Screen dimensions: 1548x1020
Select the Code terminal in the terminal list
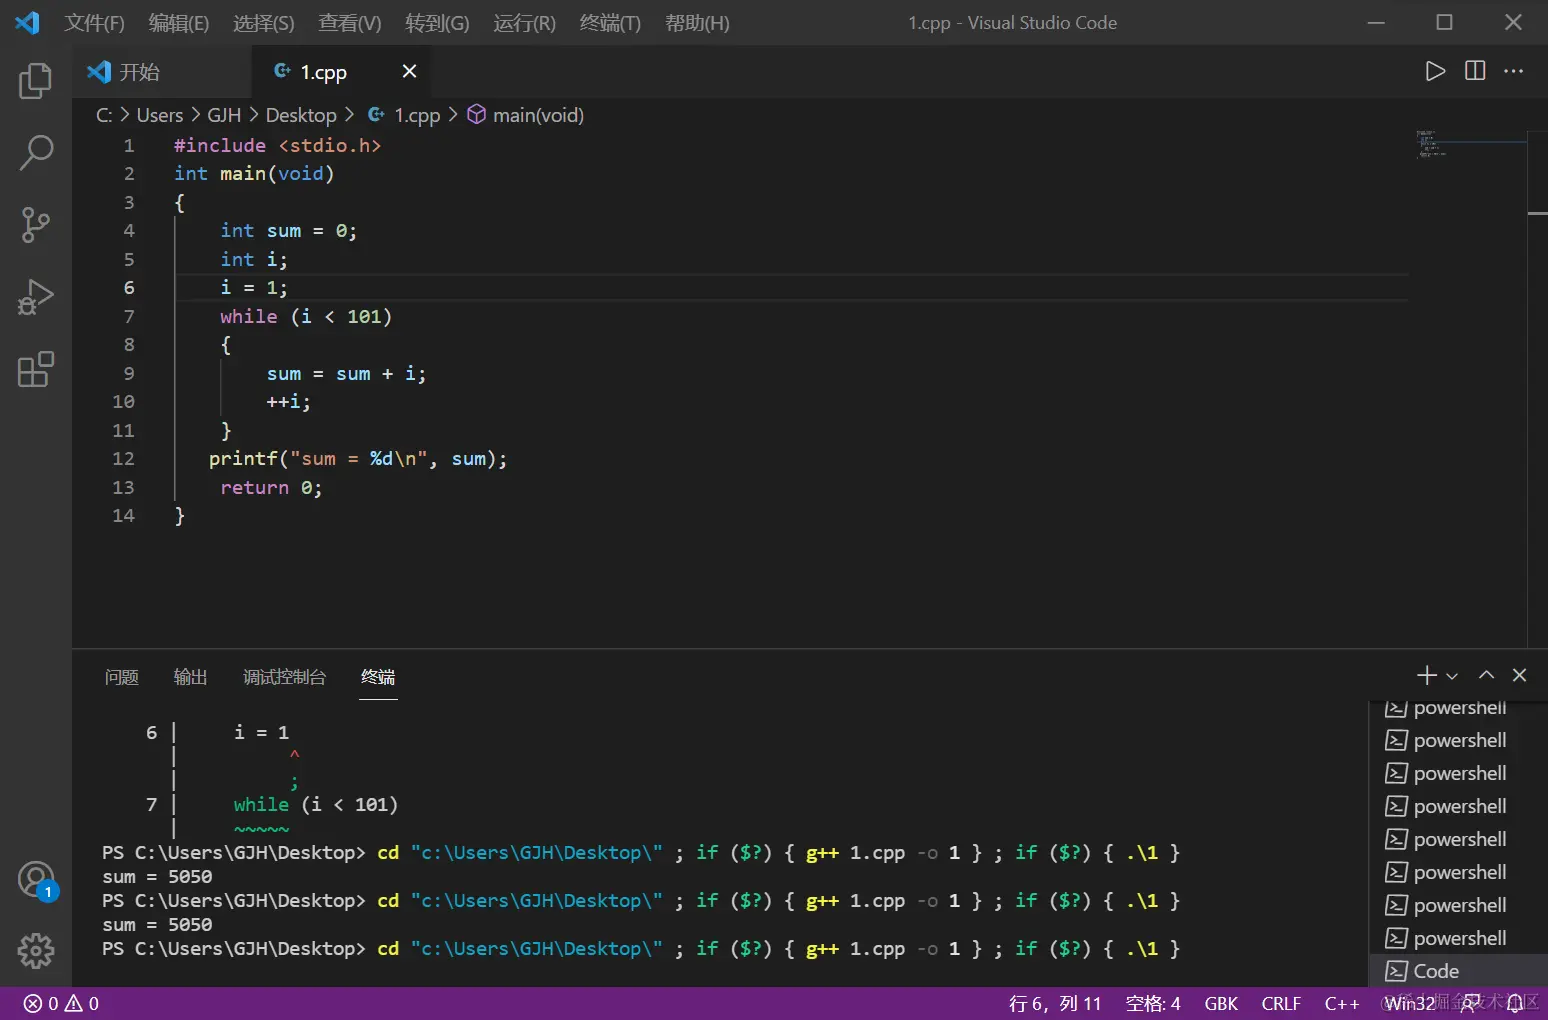tap(1436, 971)
